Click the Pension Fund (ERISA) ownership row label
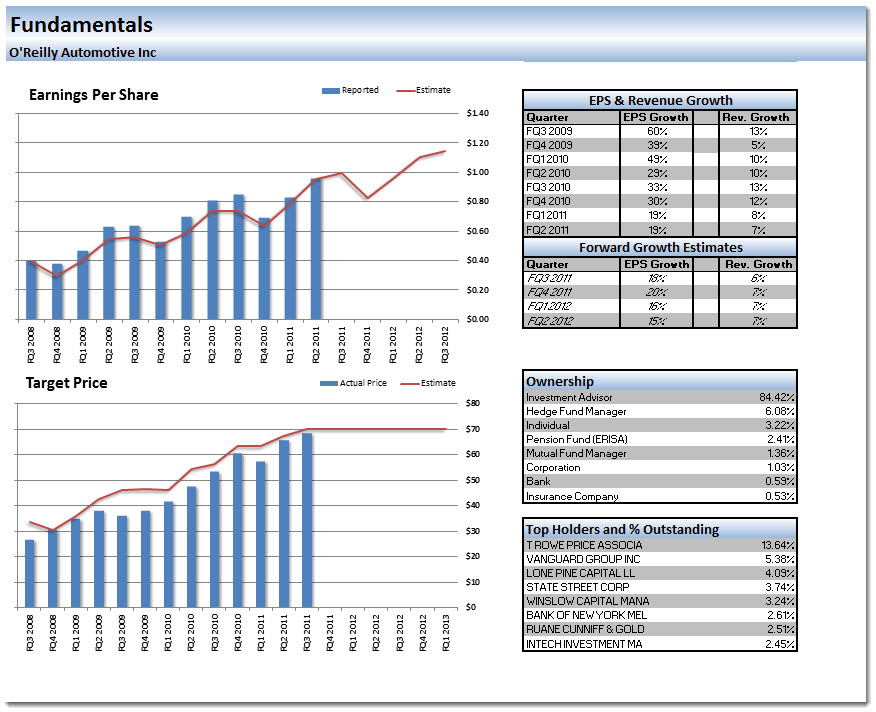876x712 pixels. pyautogui.click(x=577, y=439)
